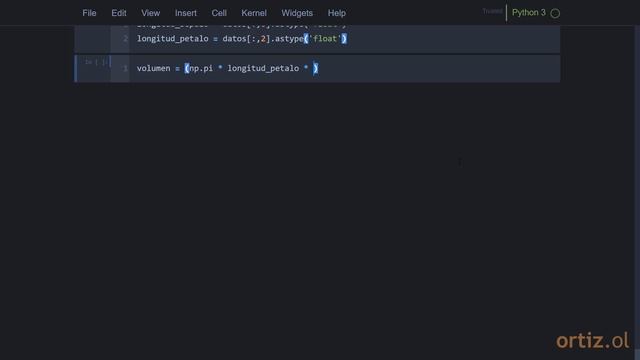The image size is (640, 360).
Task: Open the Edit menu
Action: pyautogui.click(x=119, y=13)
